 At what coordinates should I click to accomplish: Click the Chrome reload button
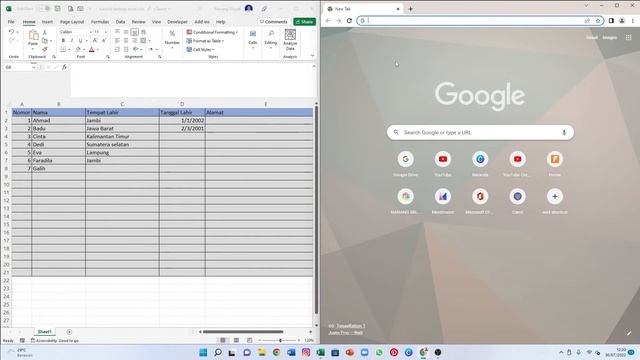(349, 20)
